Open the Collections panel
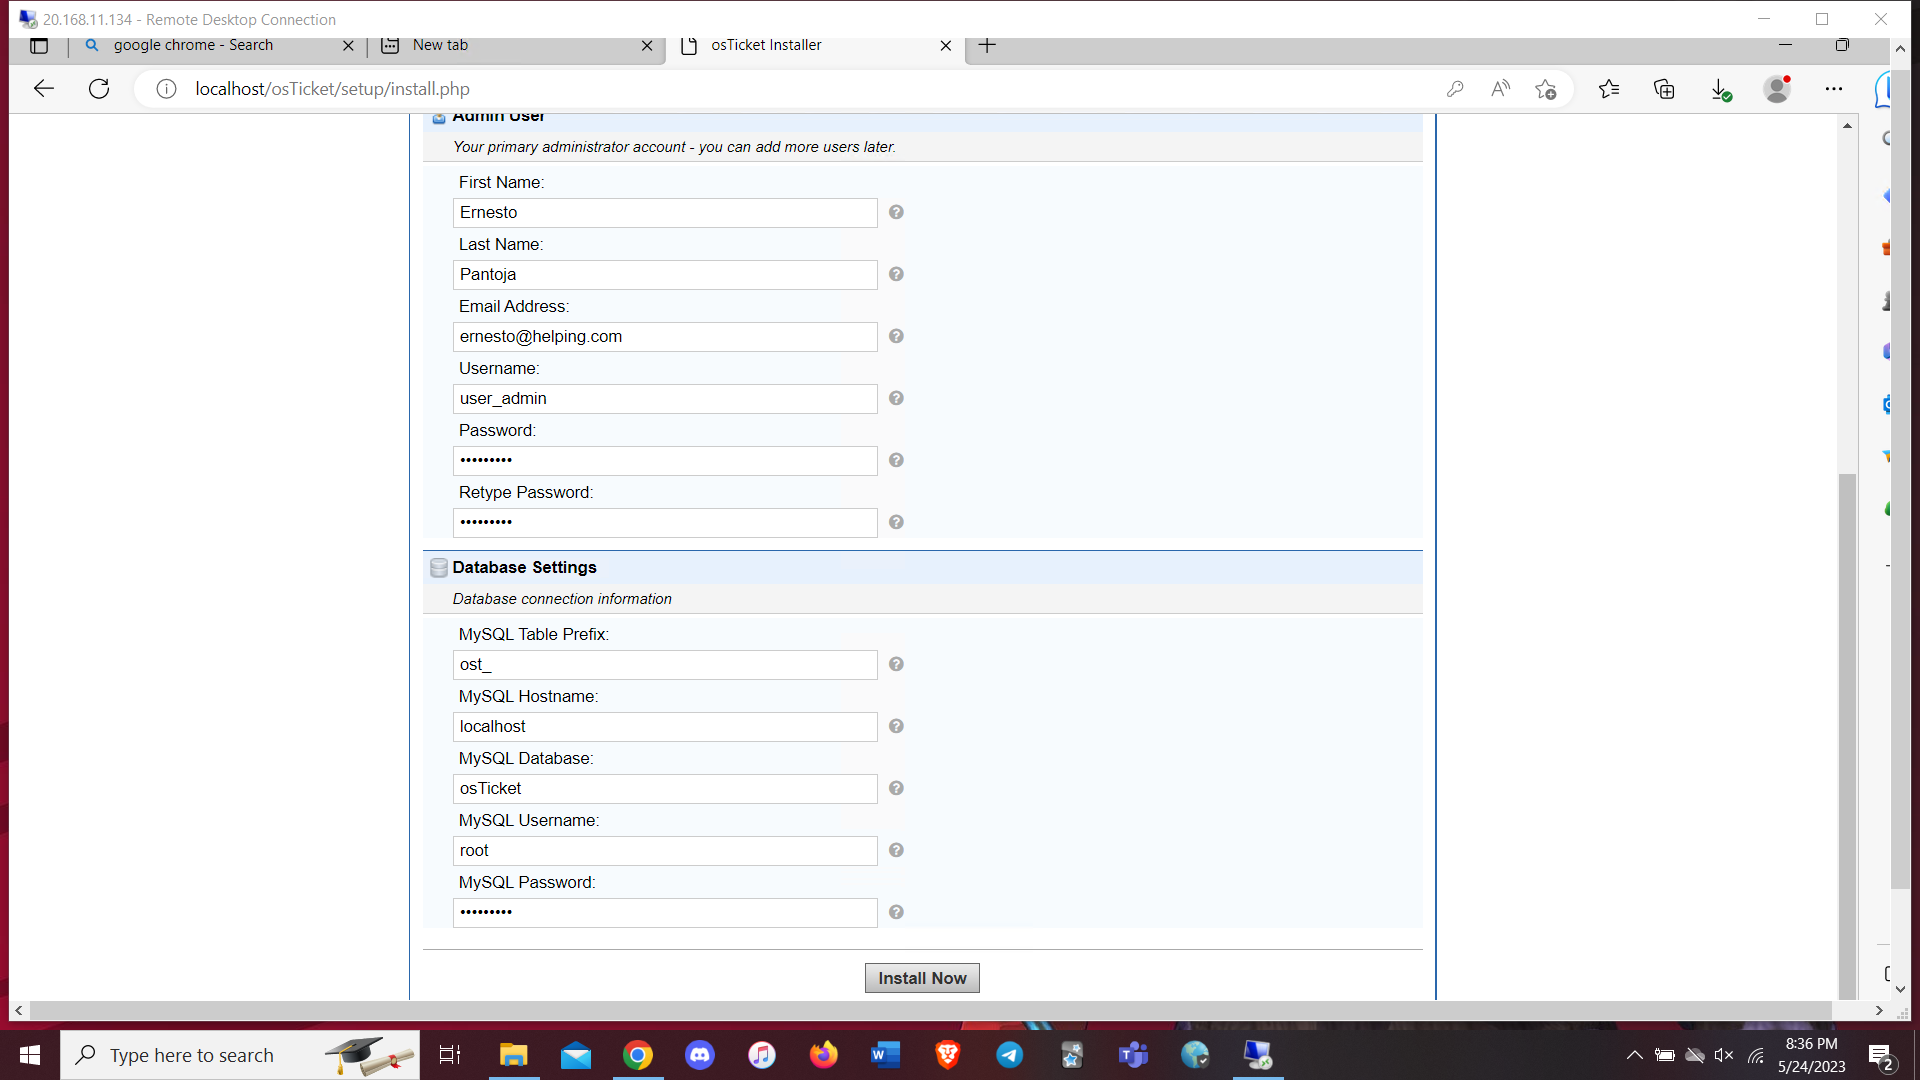The width and height of the screenshot is (1920, 1080). [1665, 89]
